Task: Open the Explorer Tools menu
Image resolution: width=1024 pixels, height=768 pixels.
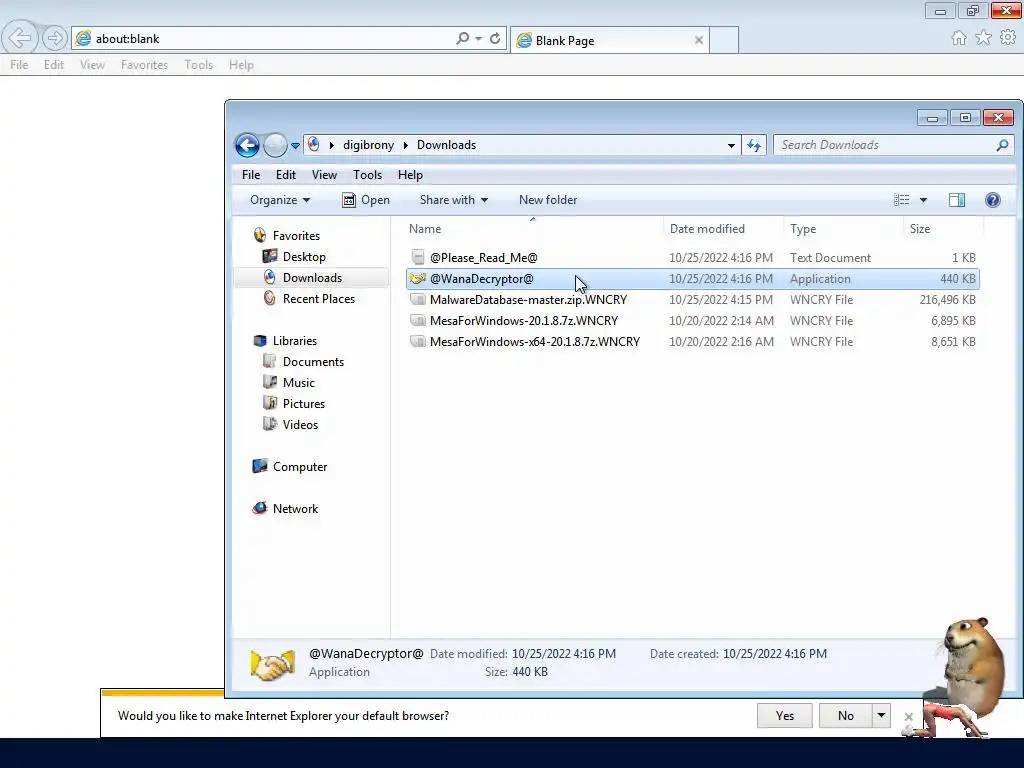Action: coord(367,175)
